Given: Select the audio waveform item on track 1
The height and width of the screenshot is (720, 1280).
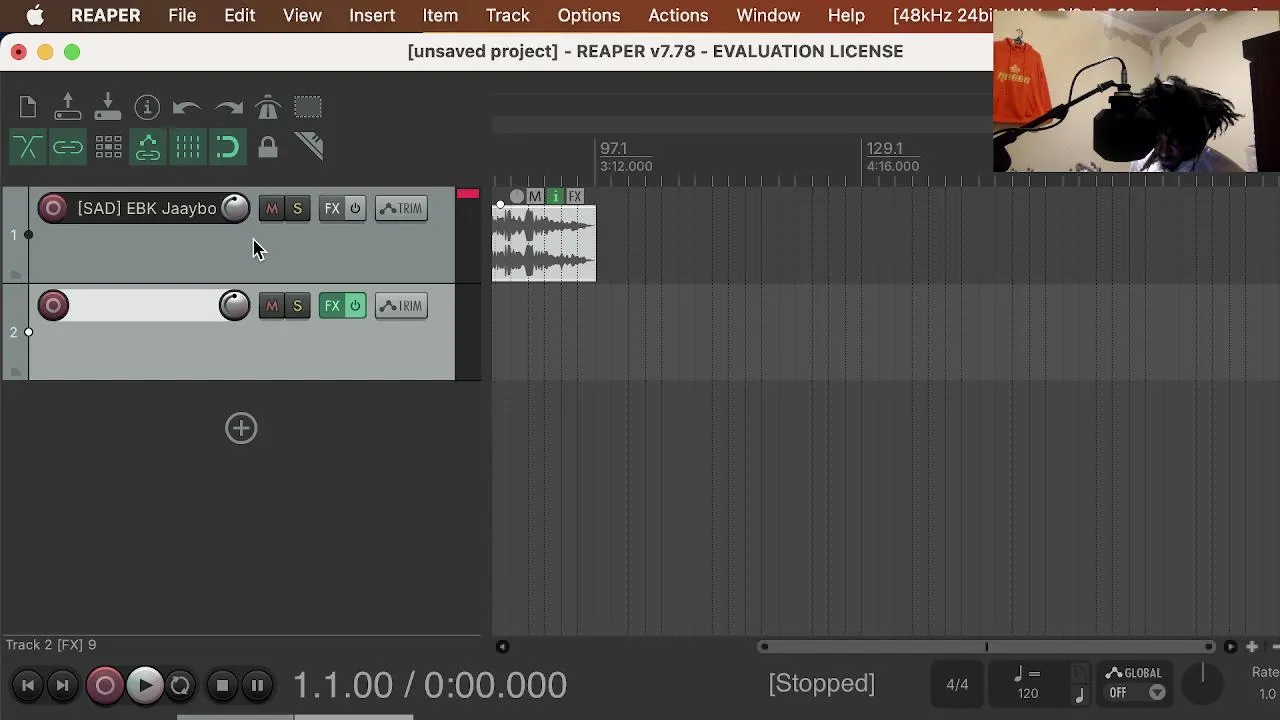Looking at the screenshot, I should [544, 243].
